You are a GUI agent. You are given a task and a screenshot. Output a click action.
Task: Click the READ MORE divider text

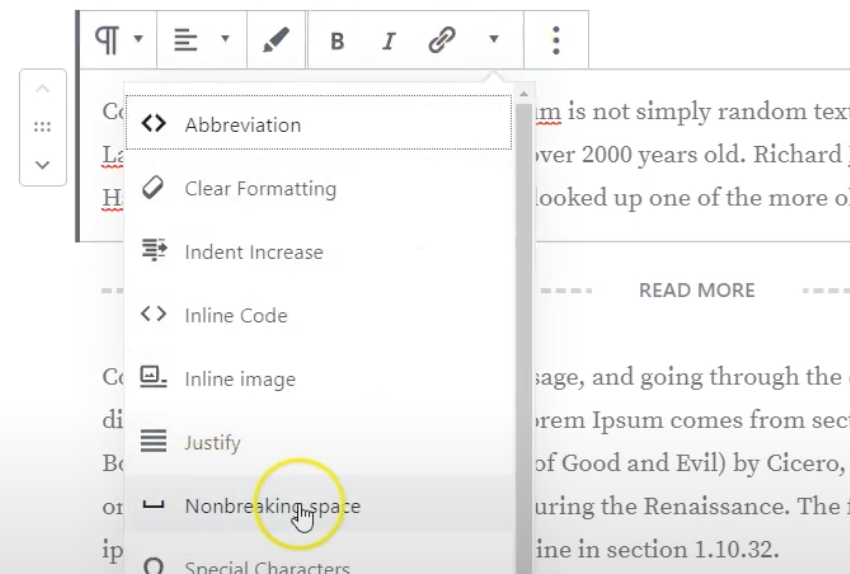697,291
